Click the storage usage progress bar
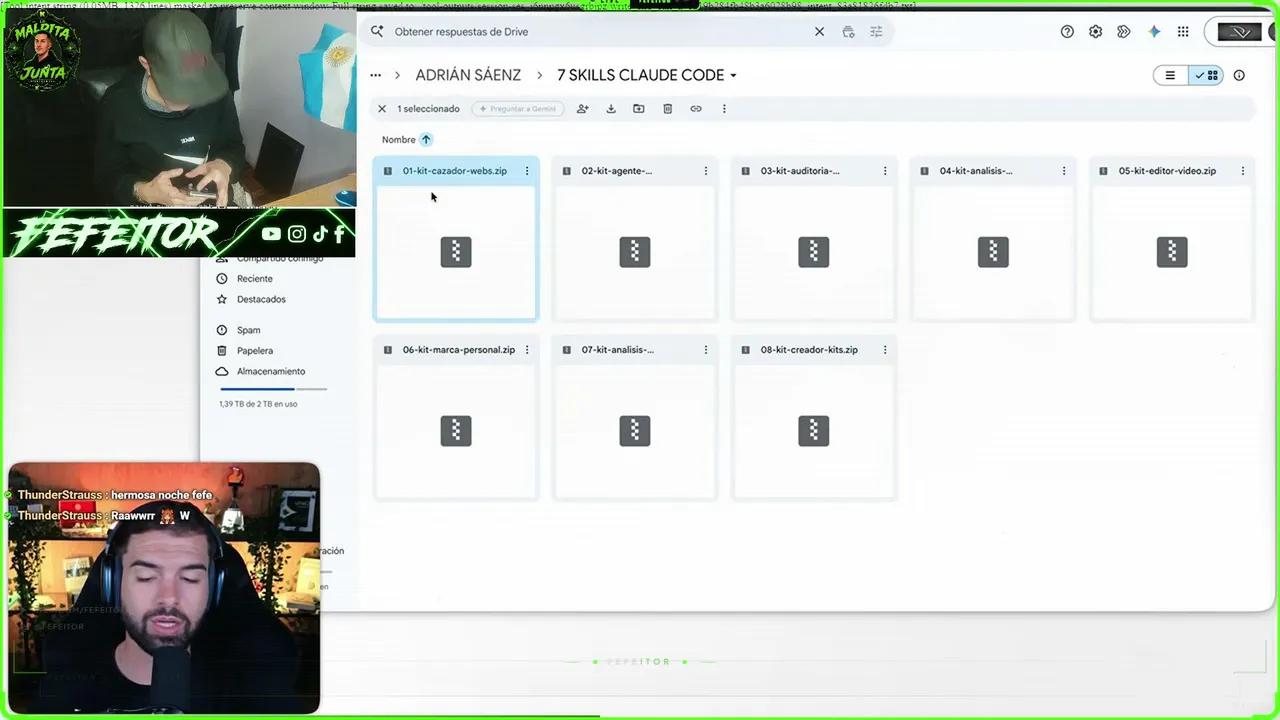1280x720 pixels. [x=273, y=389]
